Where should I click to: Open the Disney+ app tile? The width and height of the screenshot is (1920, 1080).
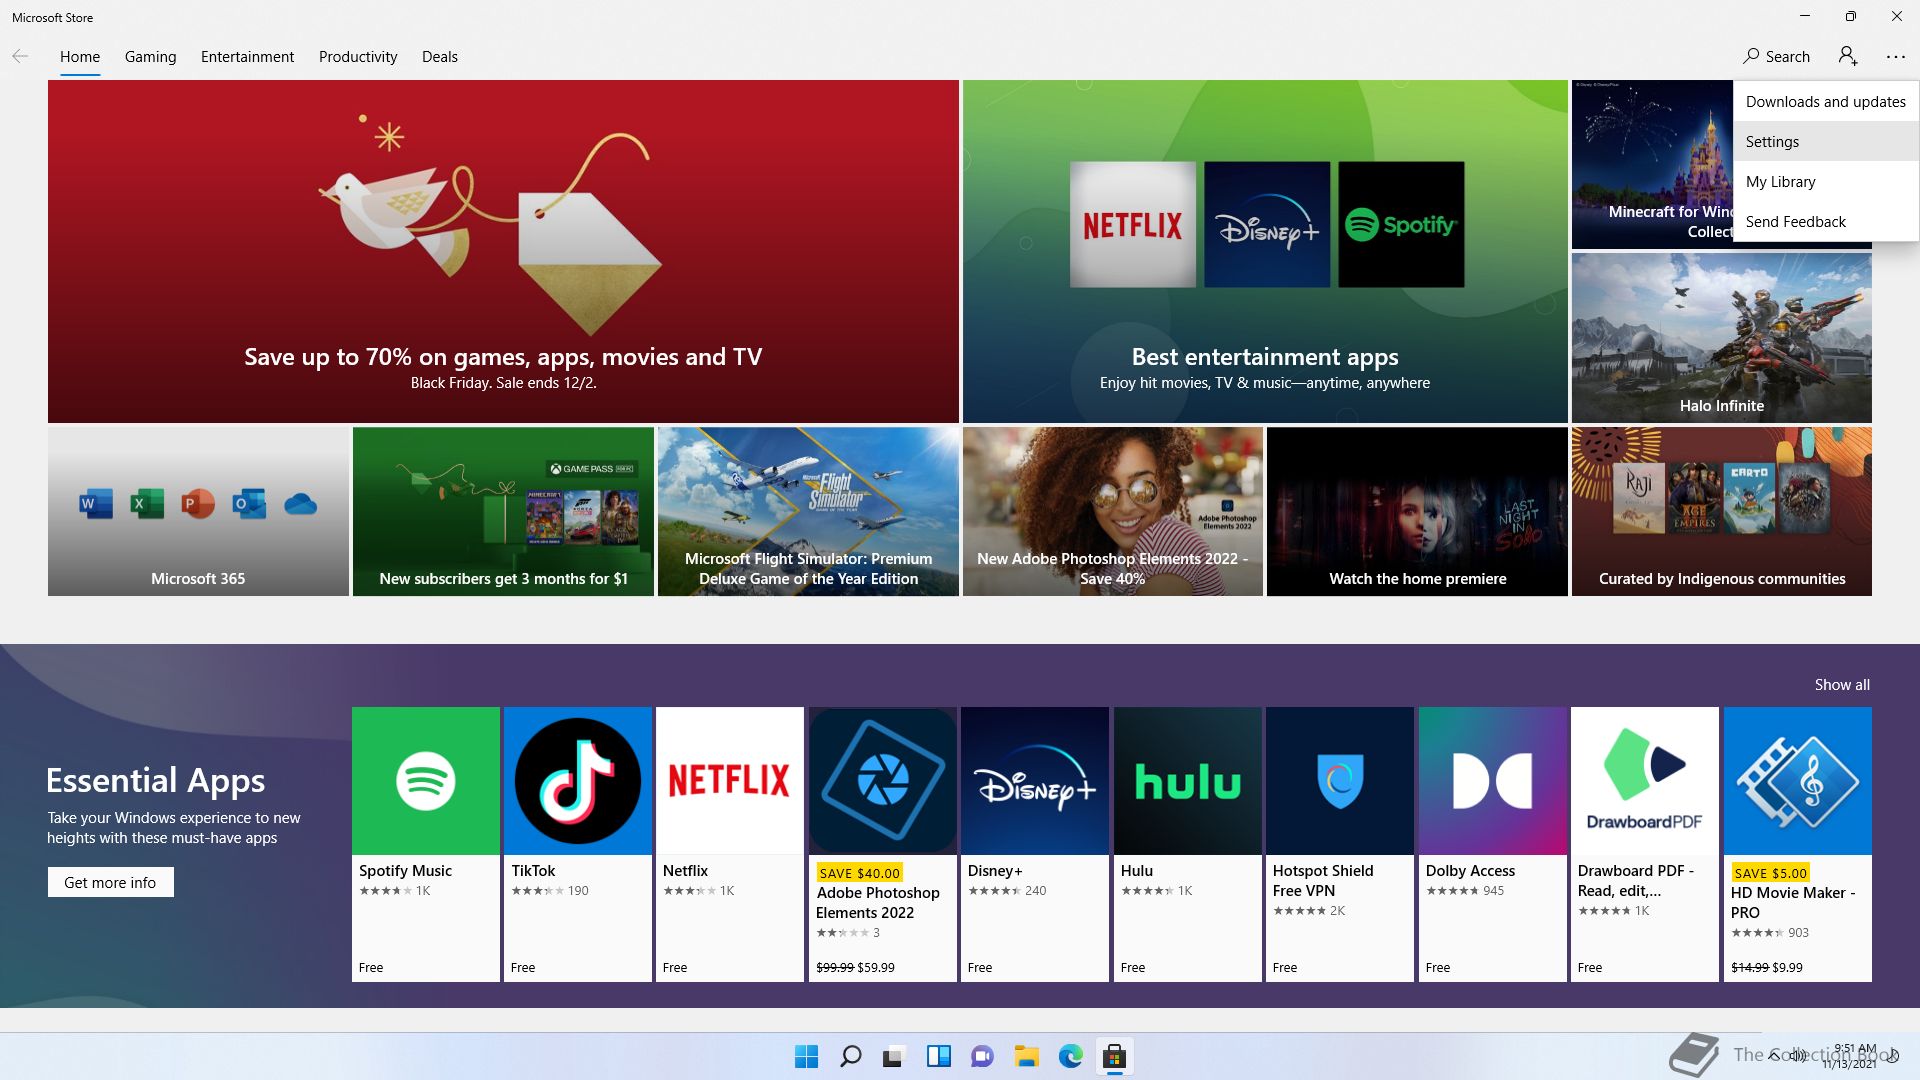pos(1035,844)
